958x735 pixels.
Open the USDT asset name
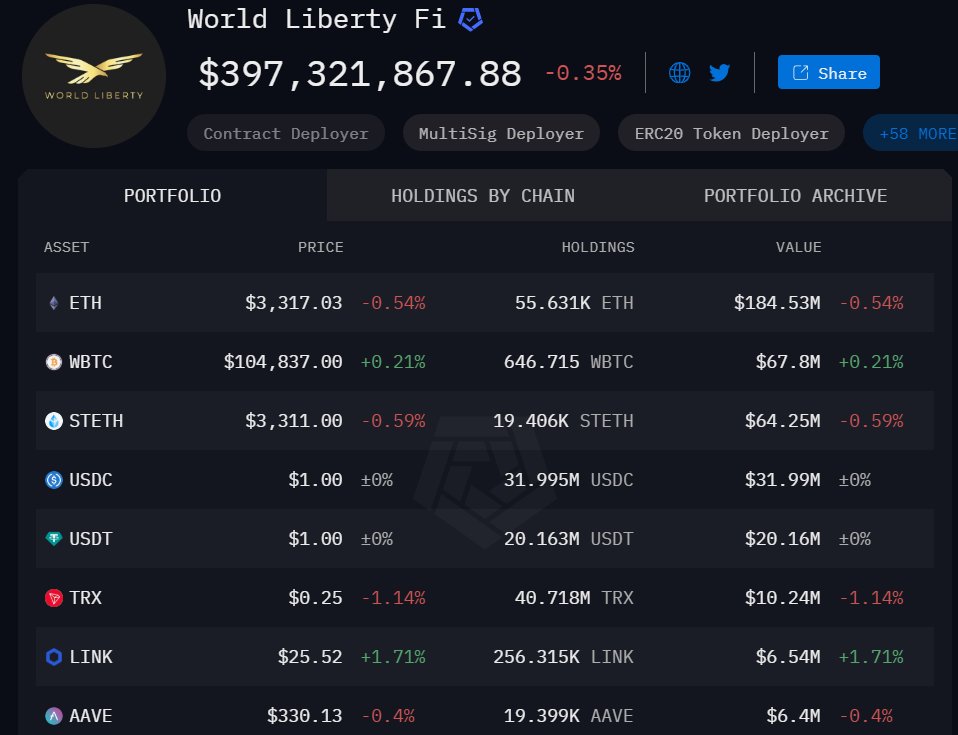tap(90, 538)
